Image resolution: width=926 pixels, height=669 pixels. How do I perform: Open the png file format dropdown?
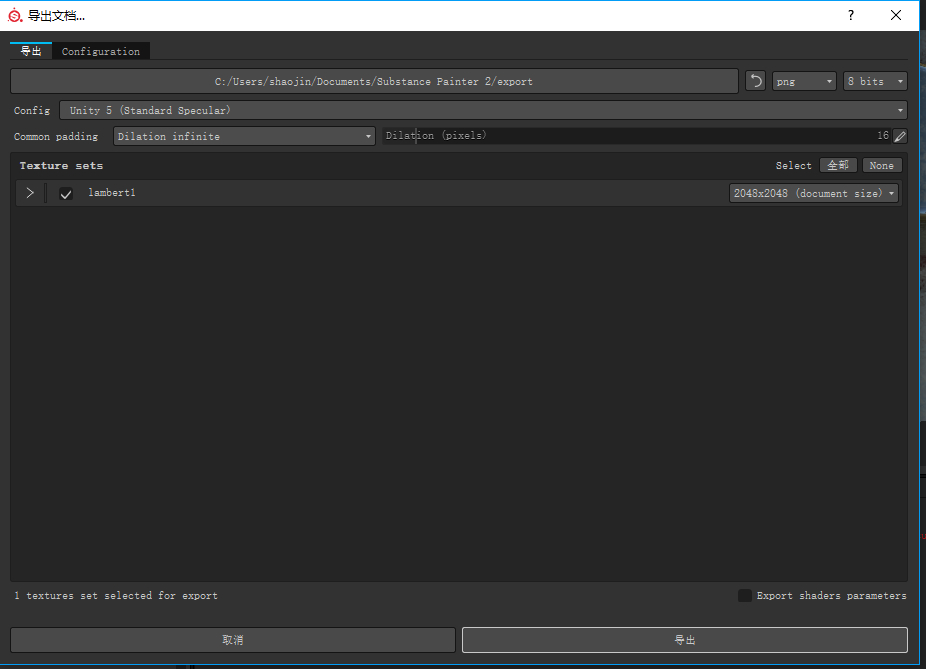(x=804, y=81)
